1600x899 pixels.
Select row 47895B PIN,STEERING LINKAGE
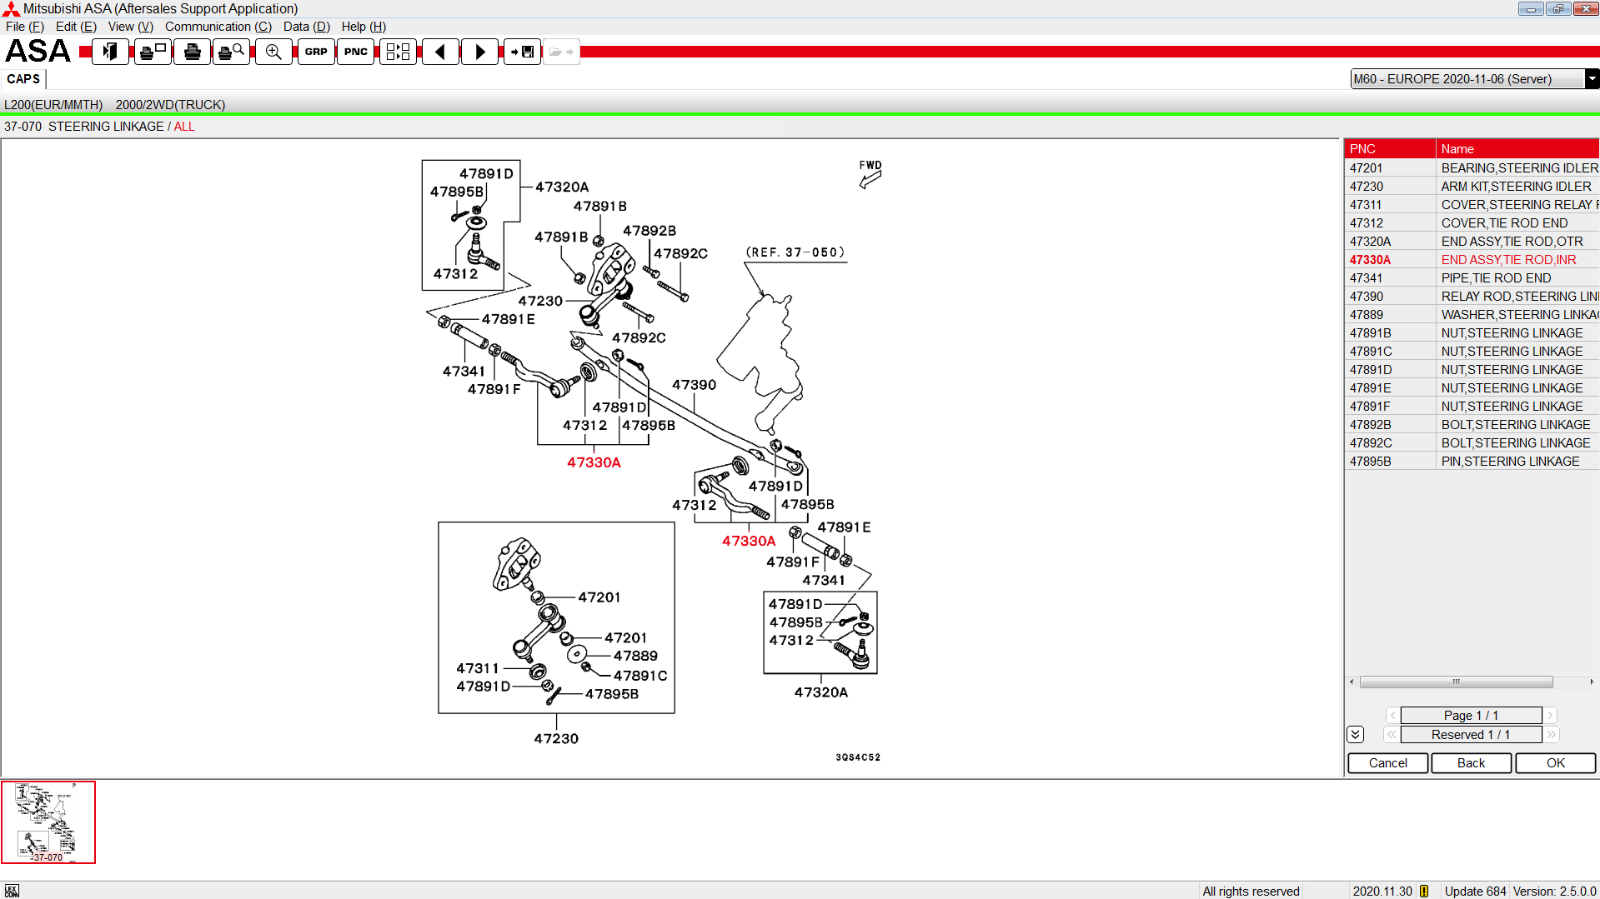click(x=1472, y=461)
